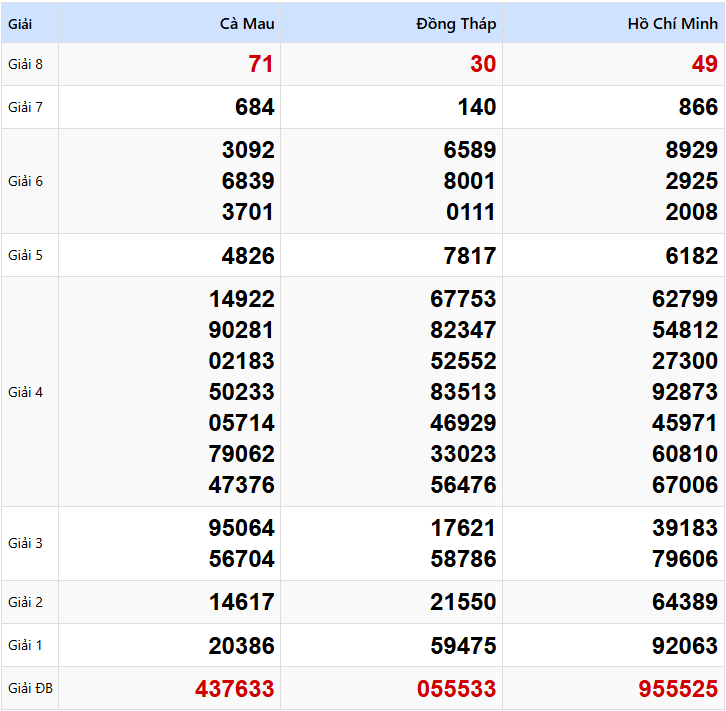Select the Giải 5 row label
Viewport: 726px width, 711px height.
point(25,255)
